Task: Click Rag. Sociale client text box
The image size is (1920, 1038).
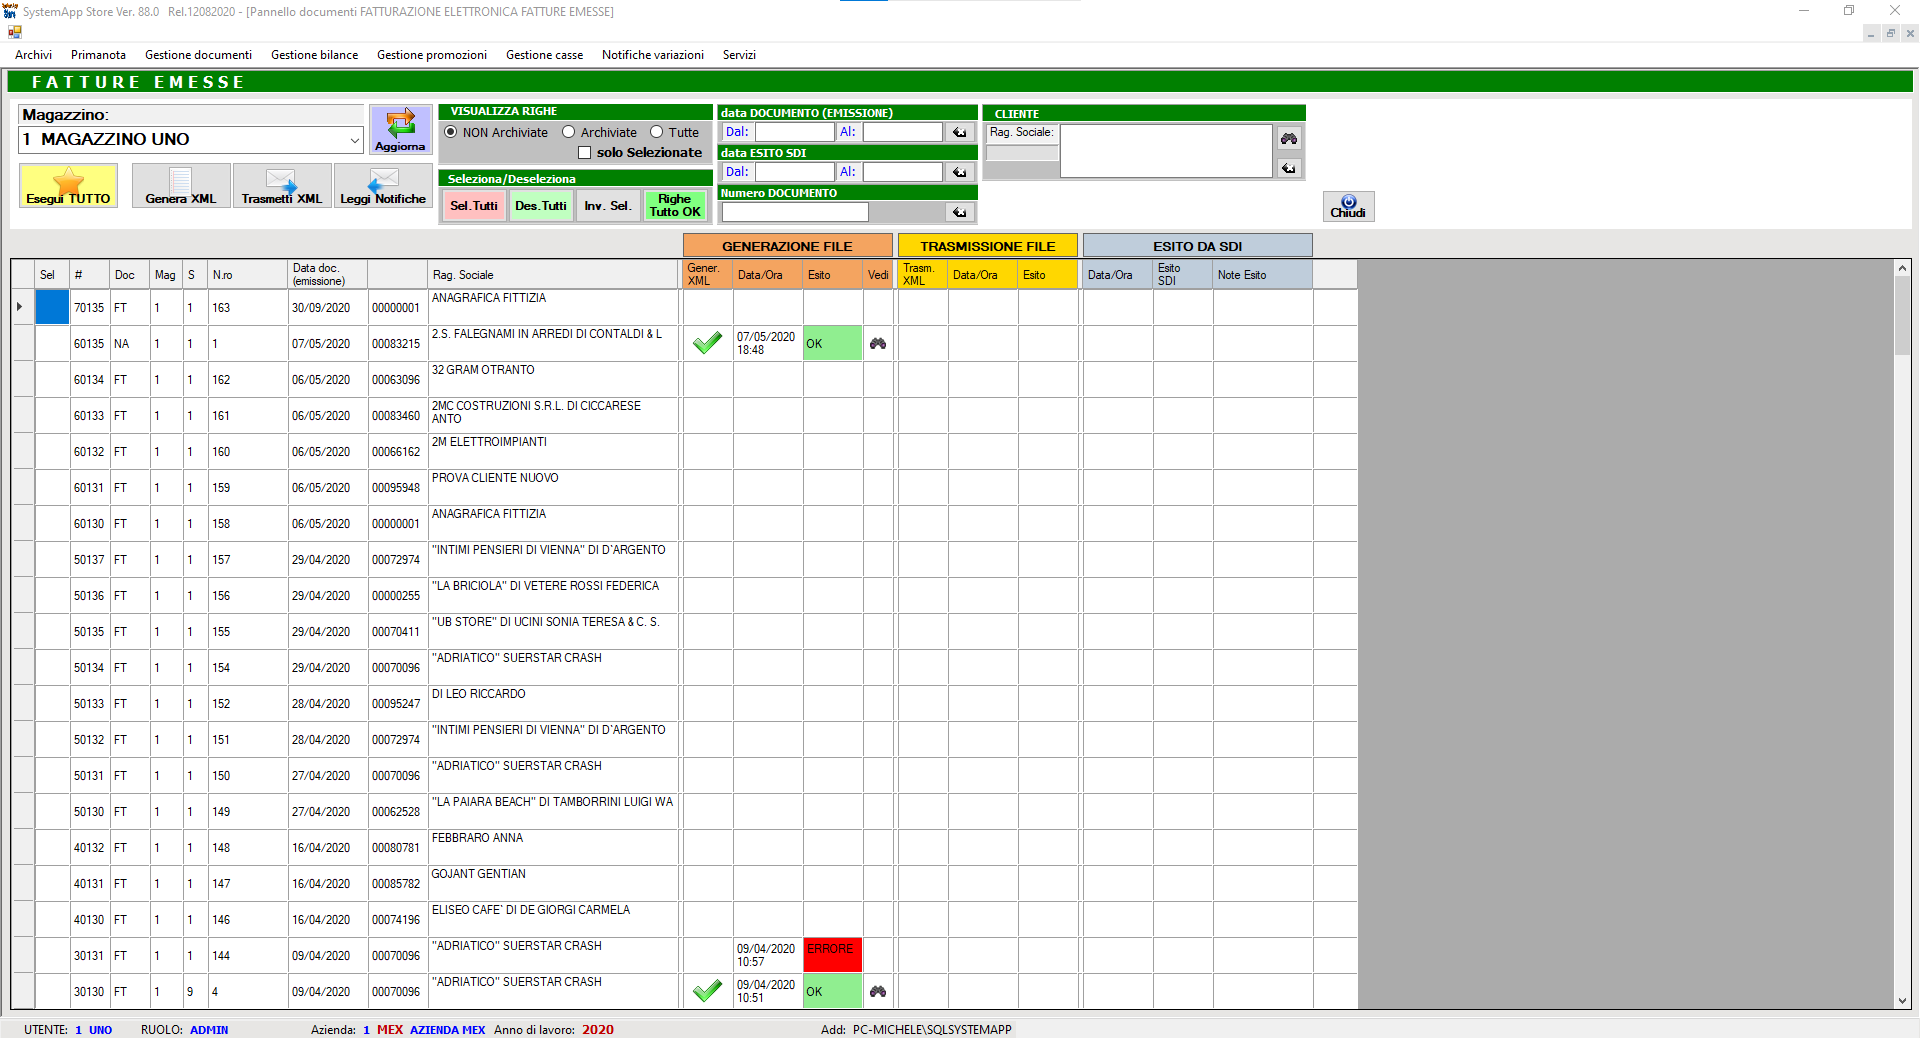Action: click(x=1166, y=151)
